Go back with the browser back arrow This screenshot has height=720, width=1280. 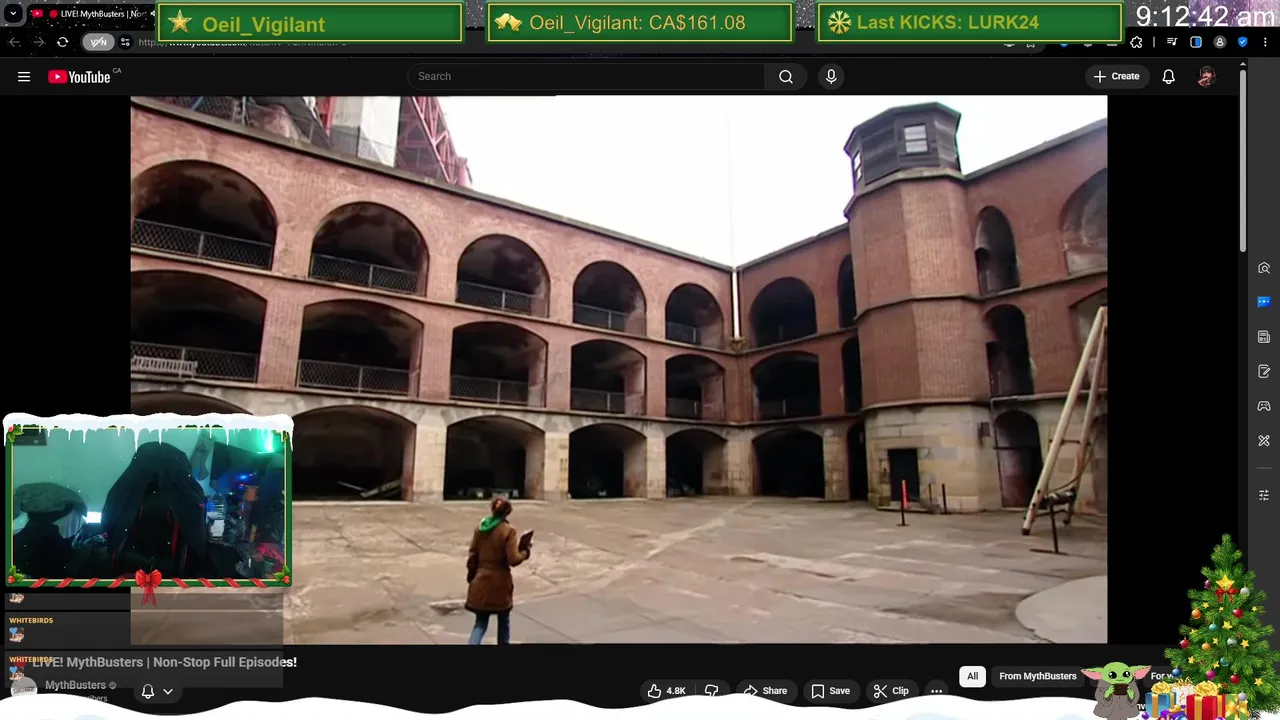pos(14,42)
